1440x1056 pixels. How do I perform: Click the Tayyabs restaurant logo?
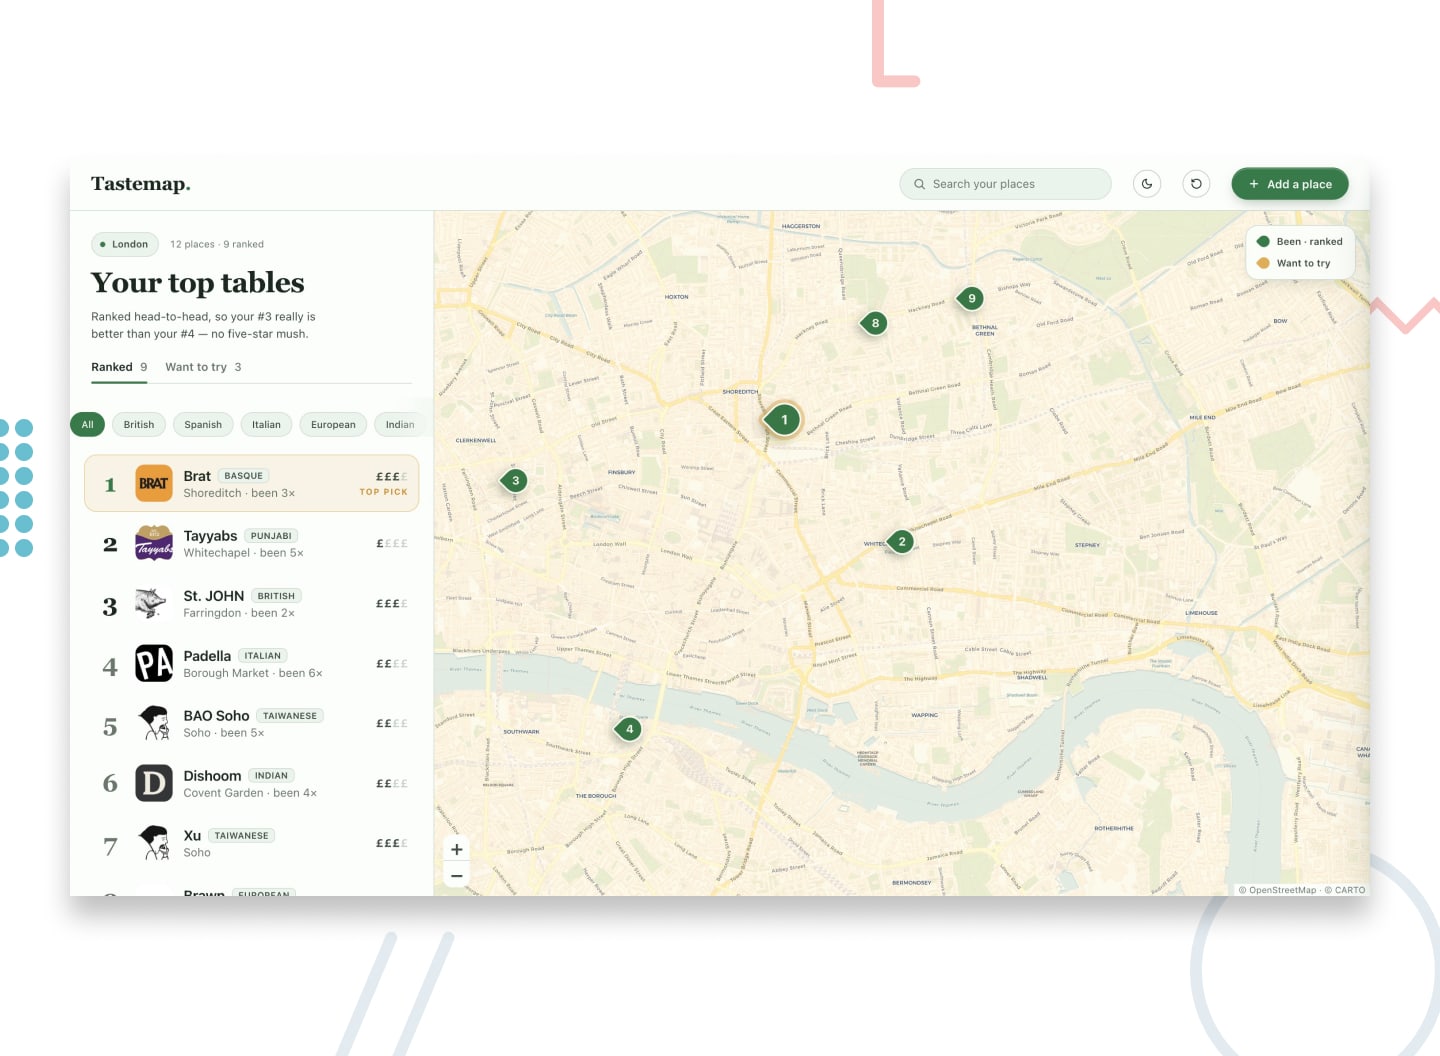[154, 544]
